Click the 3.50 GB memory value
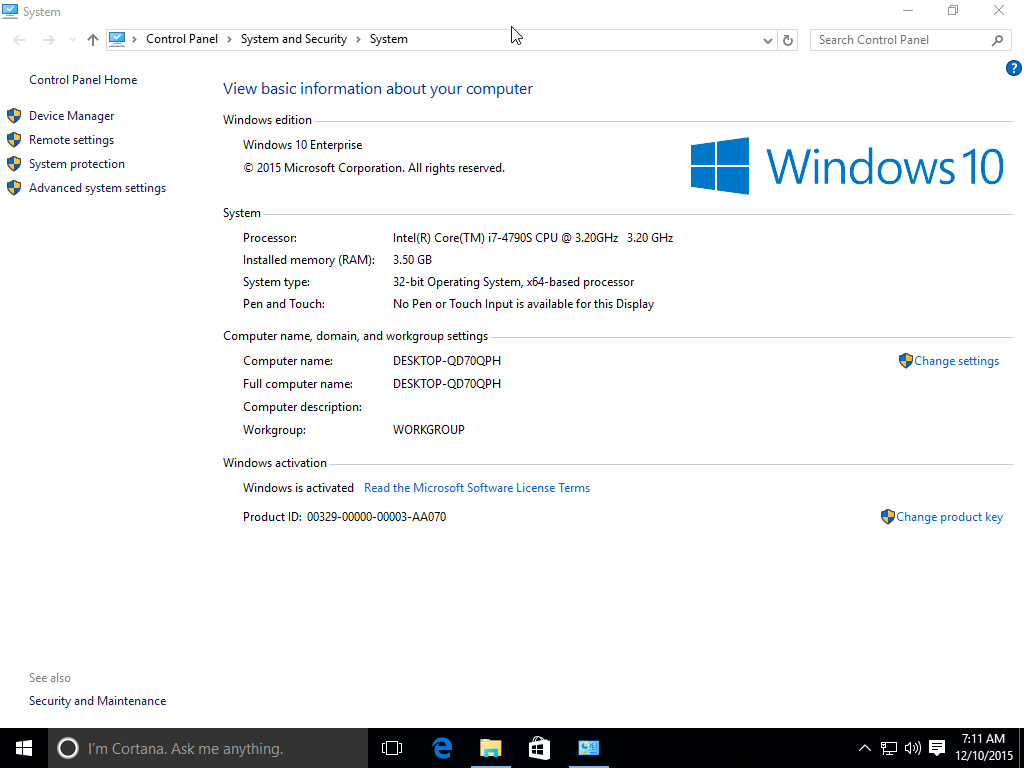 pyautogui.click(x=412, y=260)
